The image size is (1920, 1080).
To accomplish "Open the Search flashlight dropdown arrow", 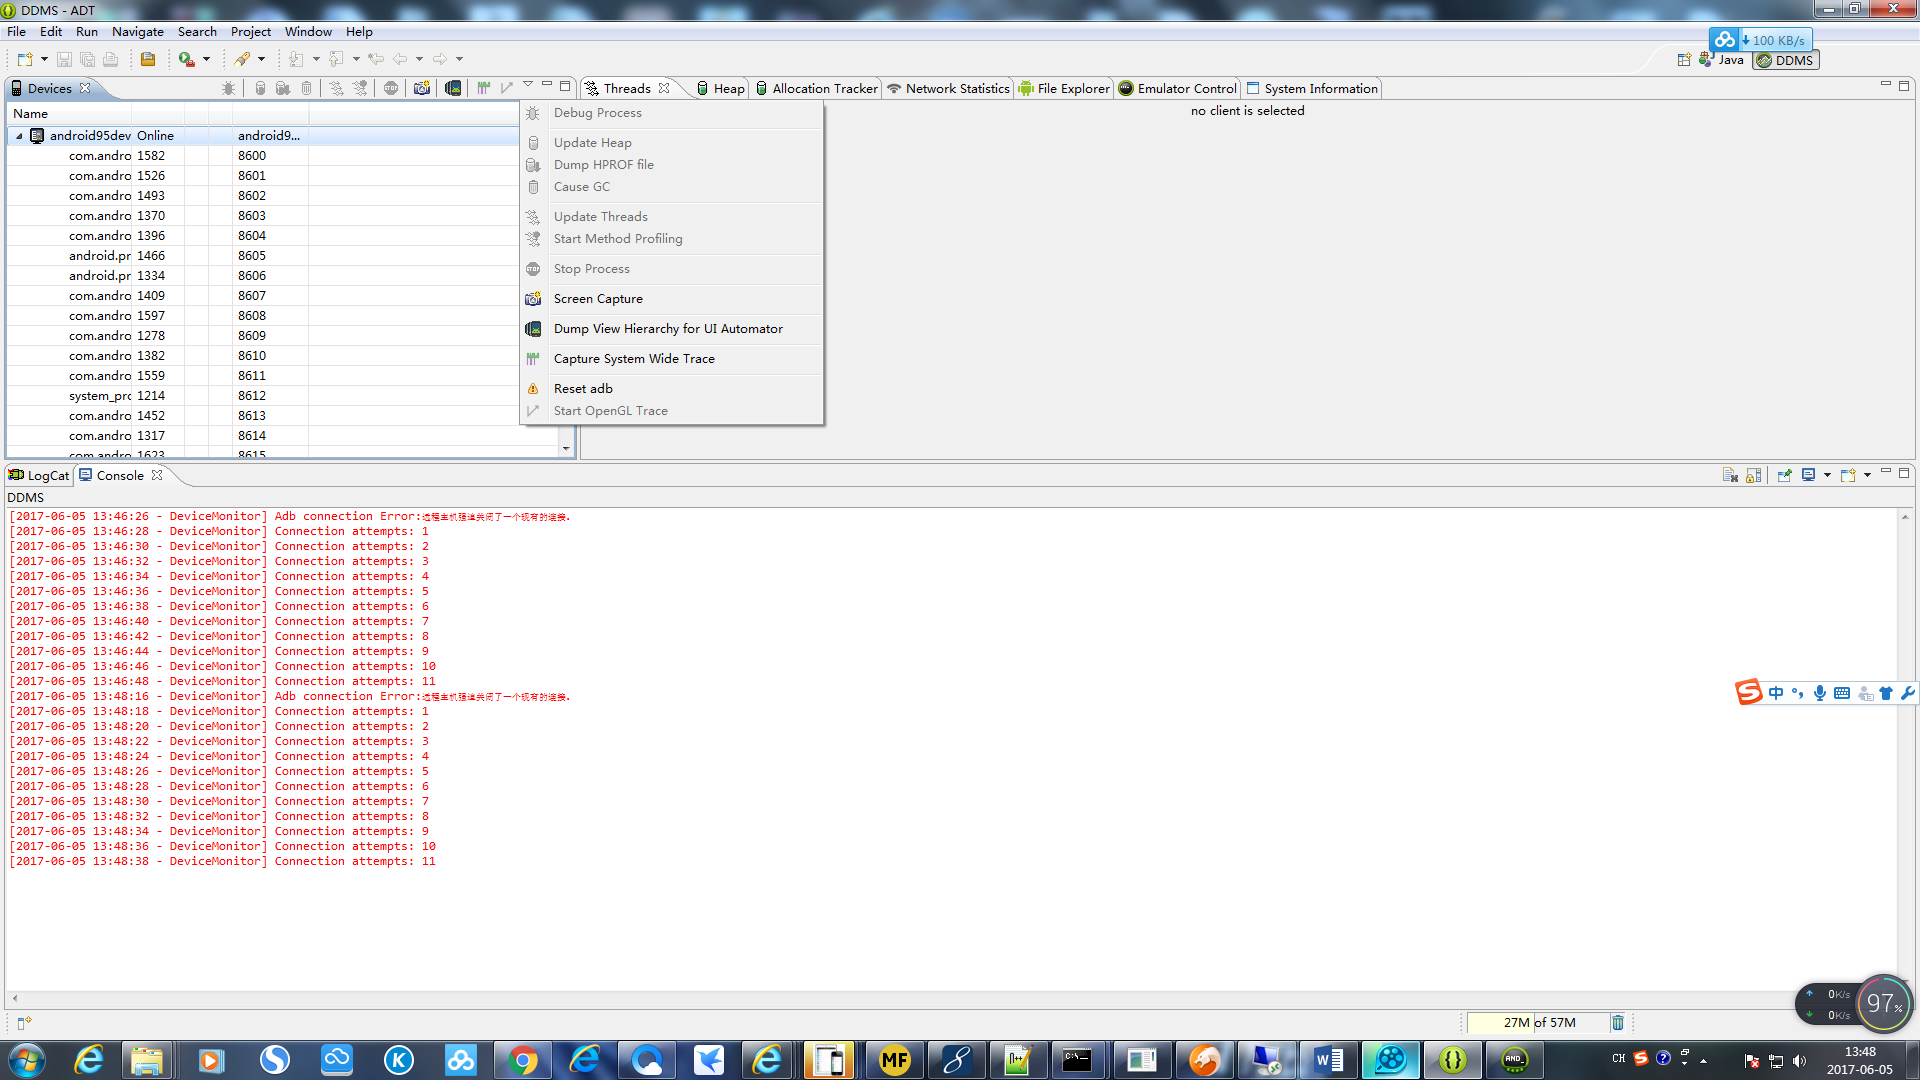I will tap(262, 60).
